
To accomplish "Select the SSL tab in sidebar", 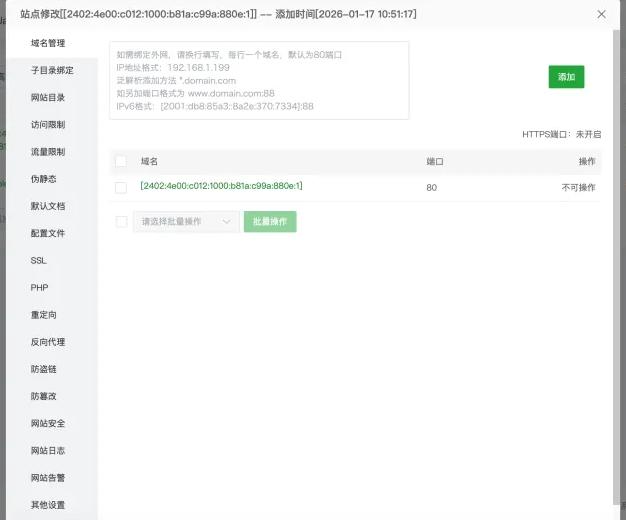I will click(39, 260).
